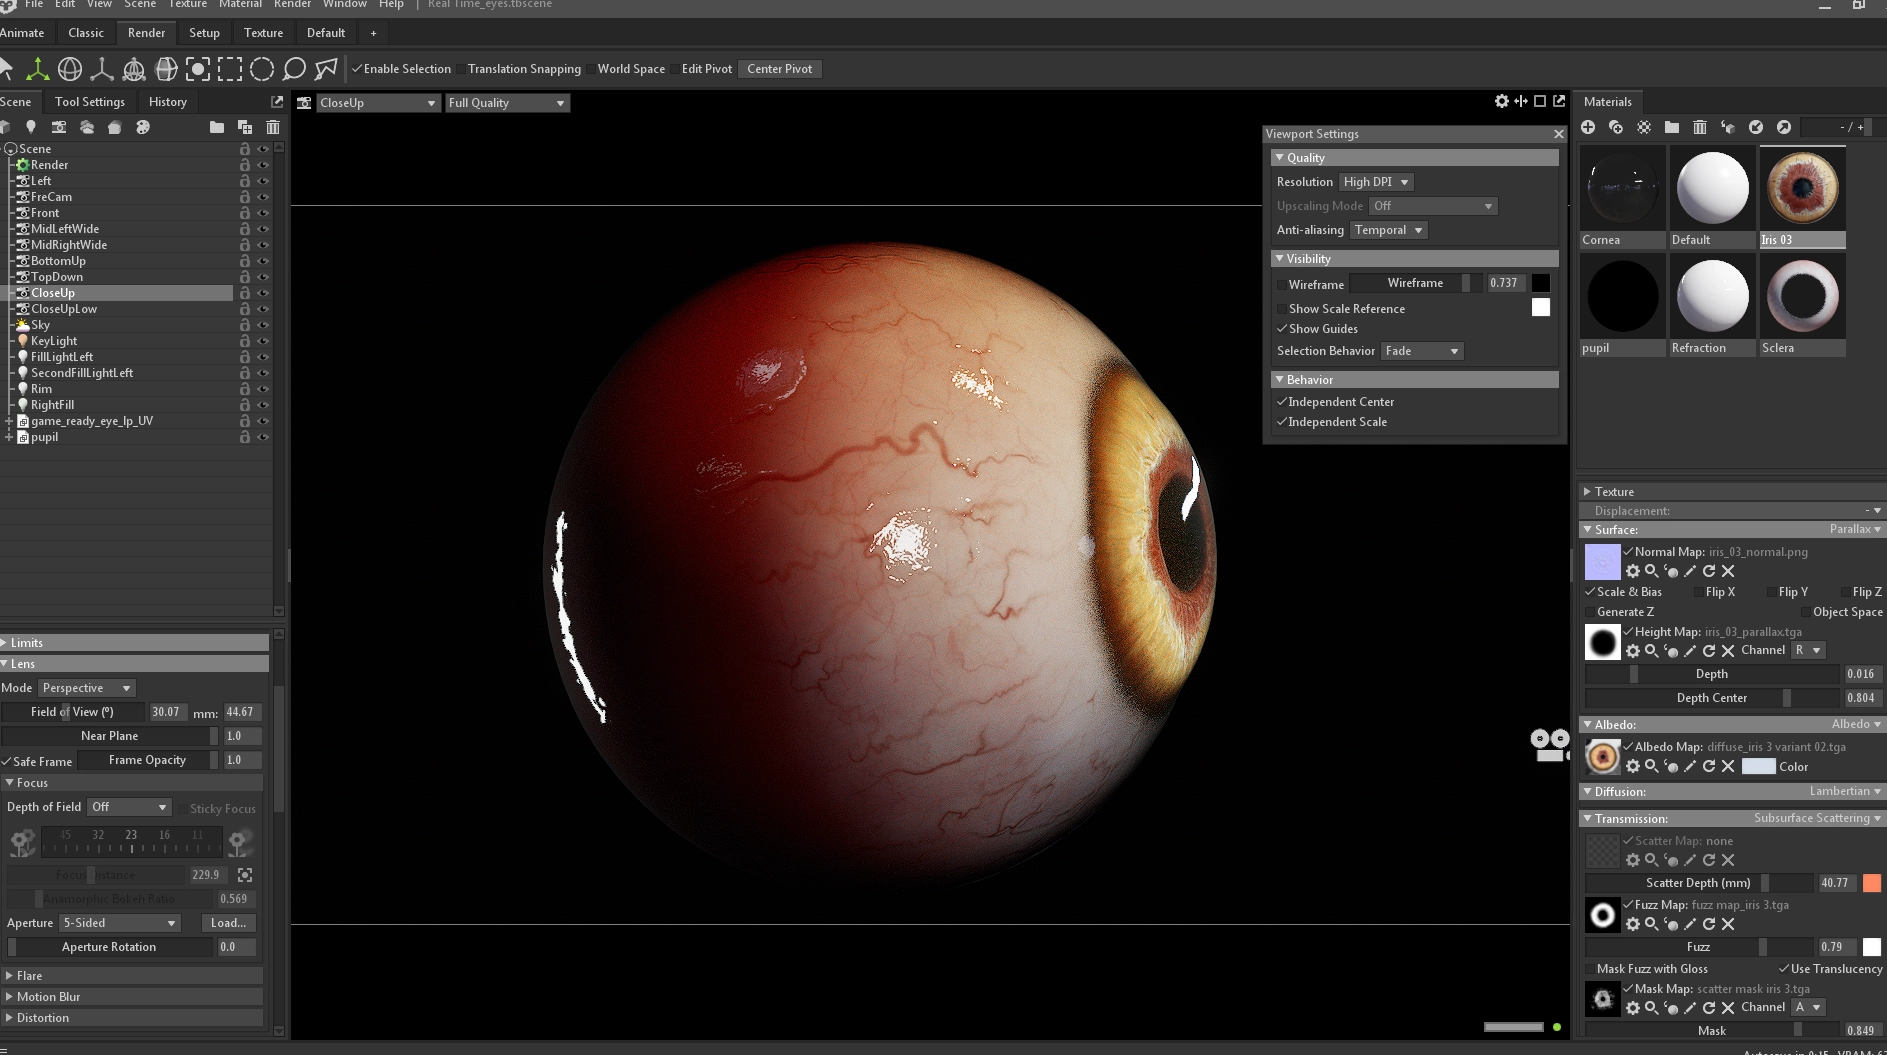Image resolution: width=1887 pixels, height=1055 pixels.
Task: Duplicate the selected scene object
Action: pos(245,127)
